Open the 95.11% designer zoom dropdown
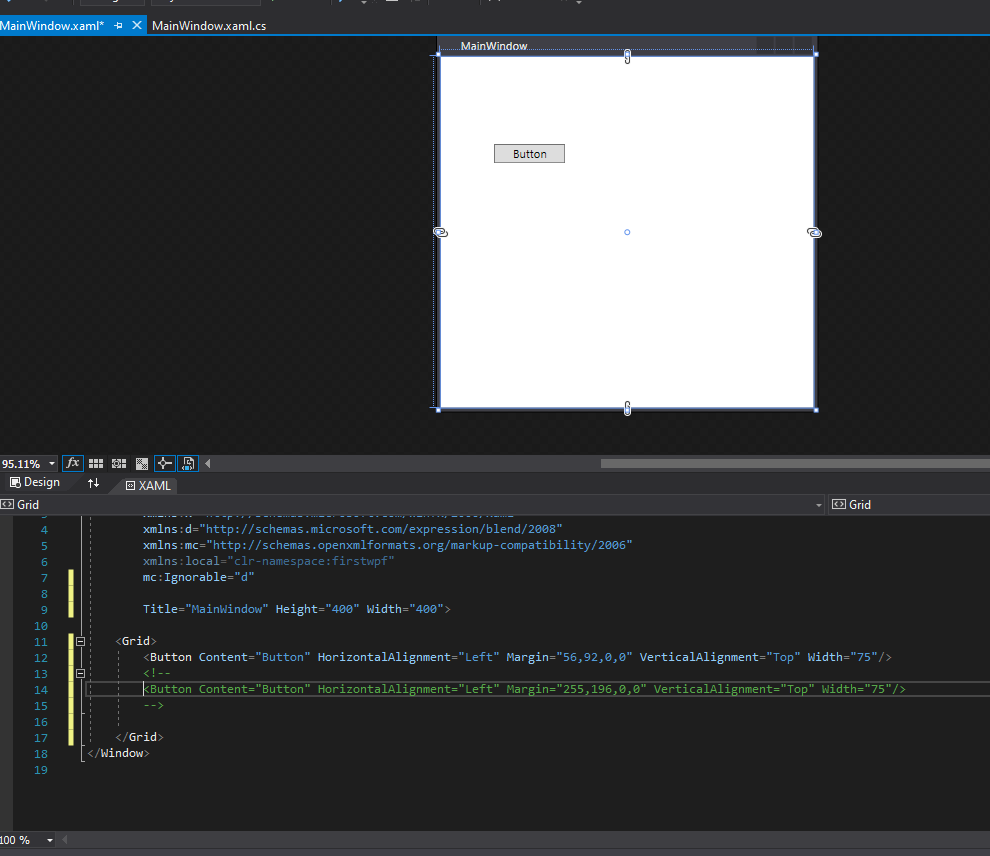 click(50, 464)
